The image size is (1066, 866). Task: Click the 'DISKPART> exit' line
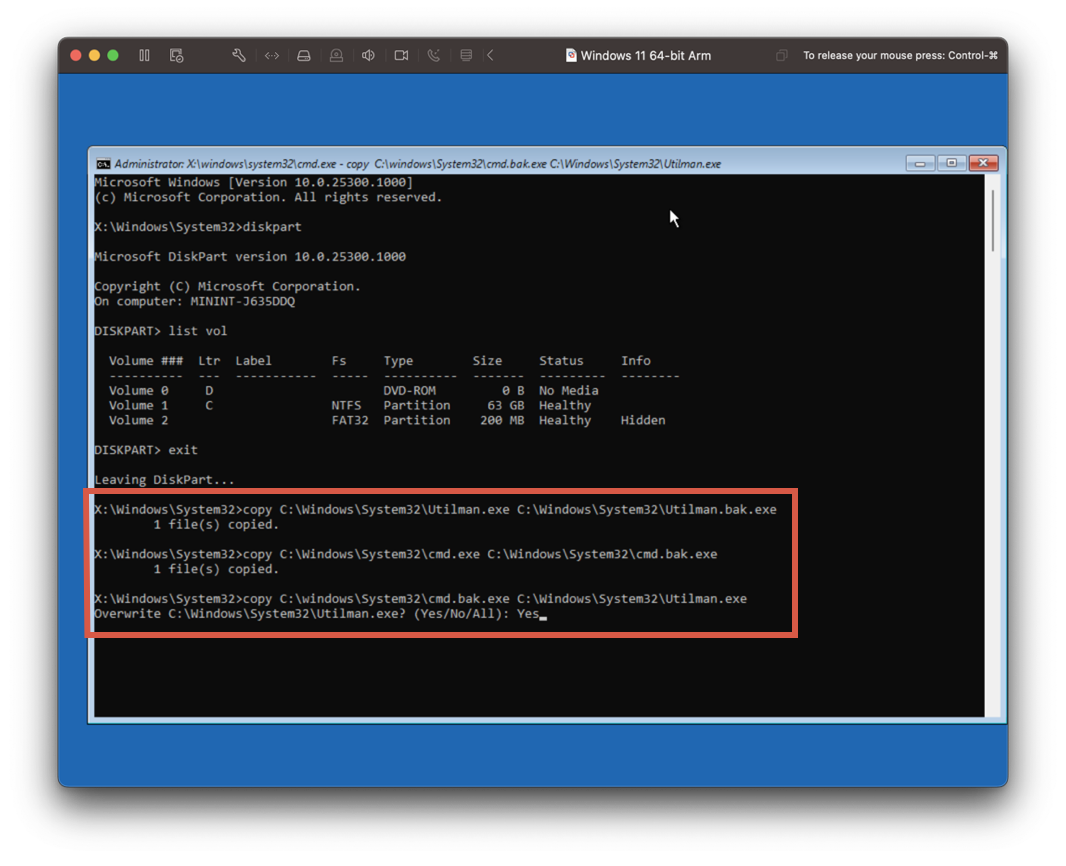tap(146, 450)
